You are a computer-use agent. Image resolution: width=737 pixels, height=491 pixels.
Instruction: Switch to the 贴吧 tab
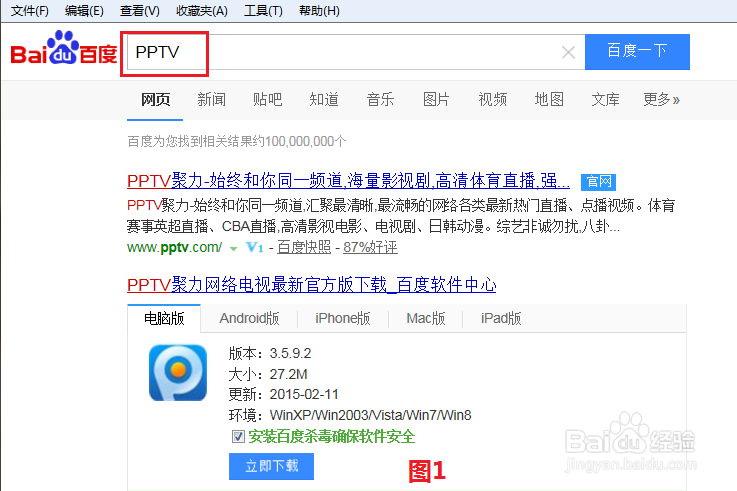267,100
